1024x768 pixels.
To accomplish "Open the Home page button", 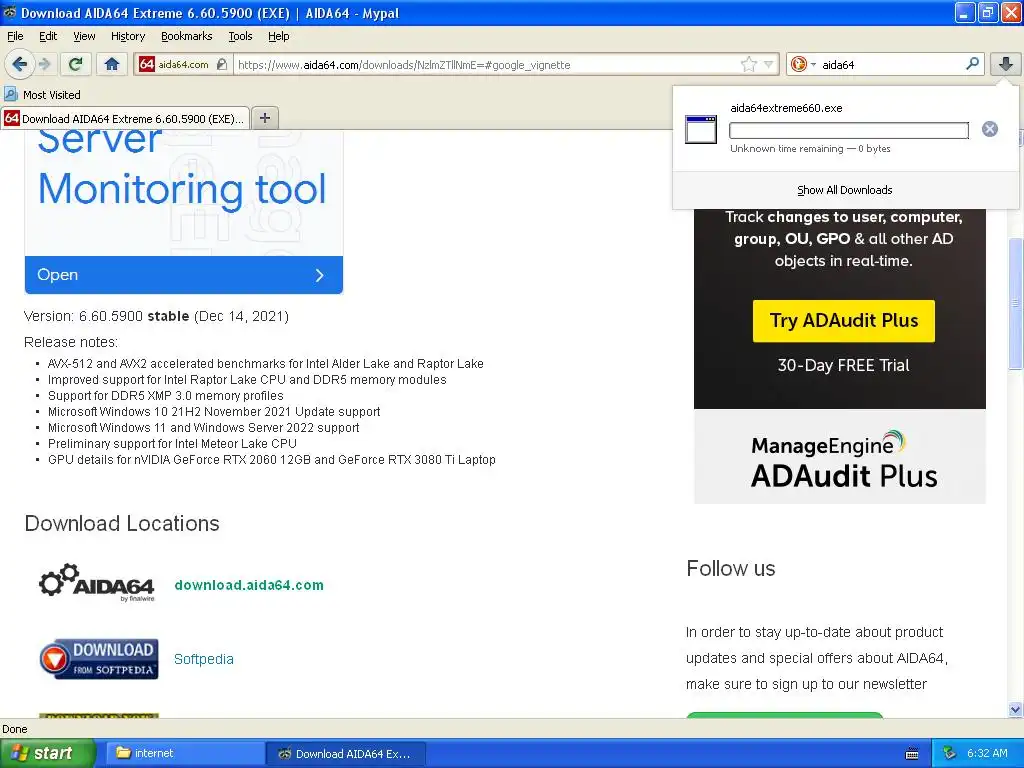I will [x=112, y=64].
